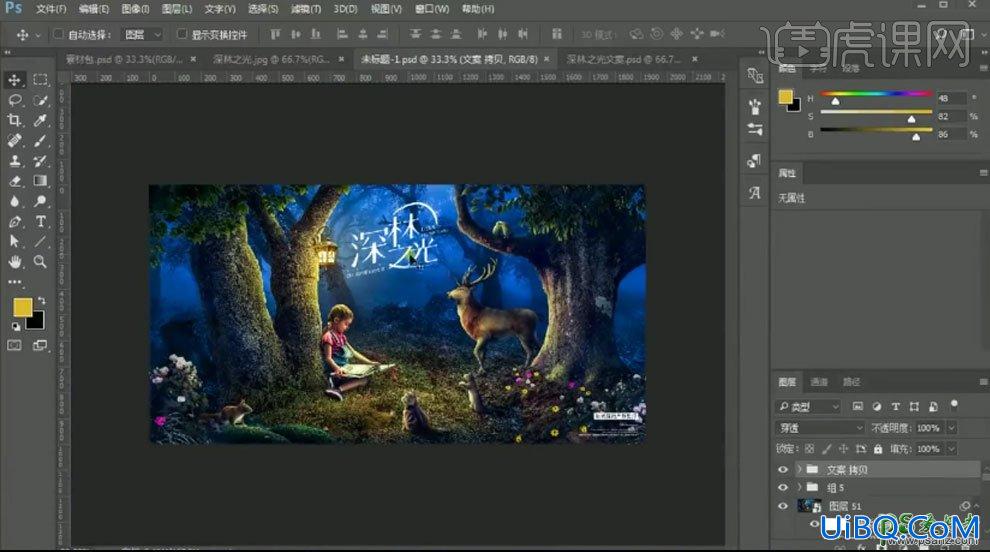Screen dimensions: 990x552
Task: Expand the 组 5 group
Action: [799, 488]
